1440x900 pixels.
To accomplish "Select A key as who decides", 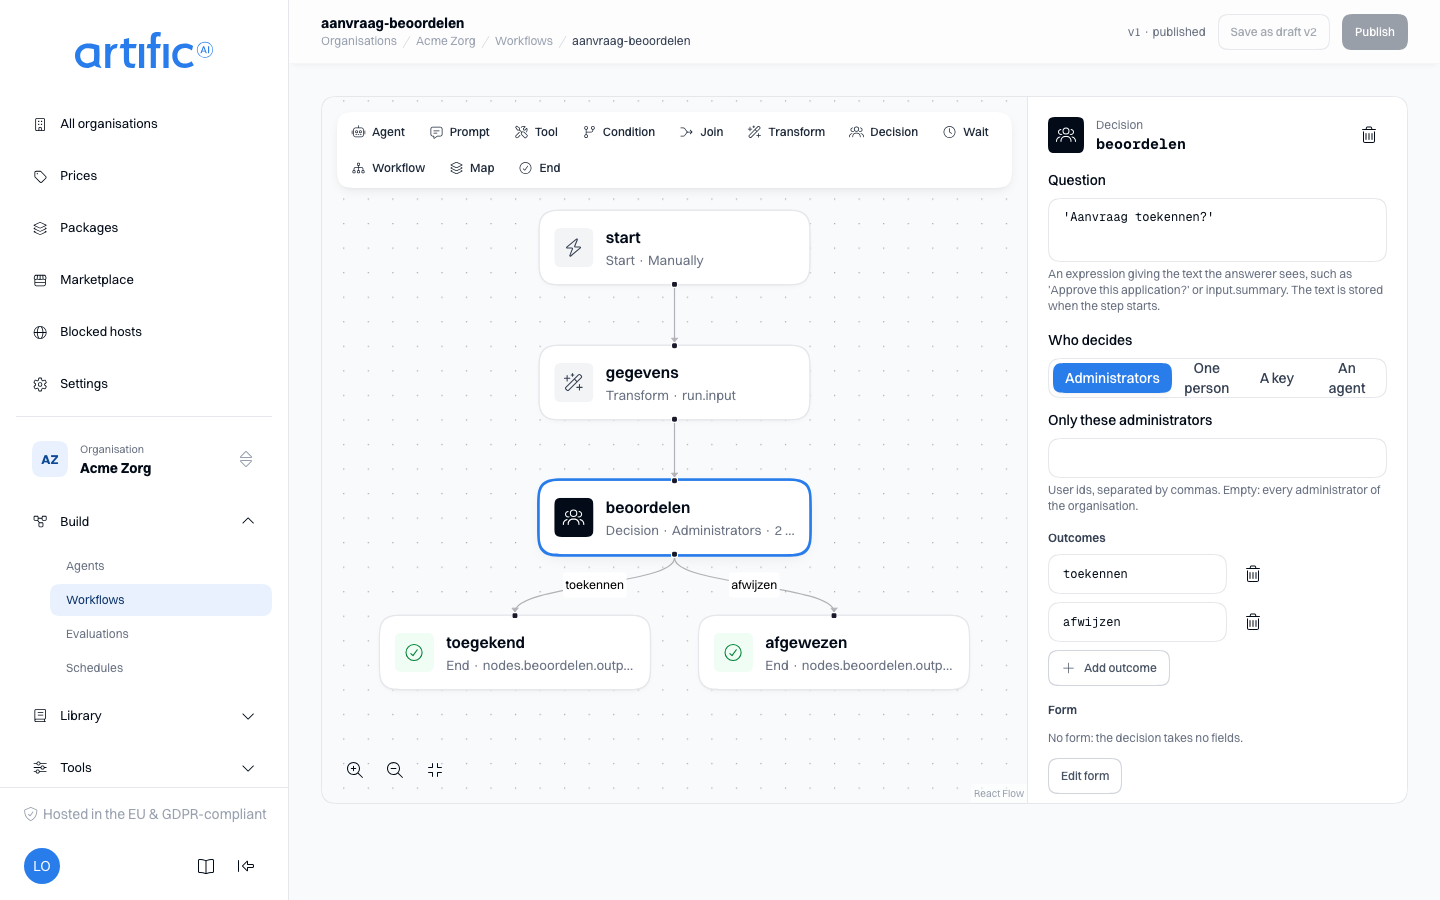I will 1277,378.
